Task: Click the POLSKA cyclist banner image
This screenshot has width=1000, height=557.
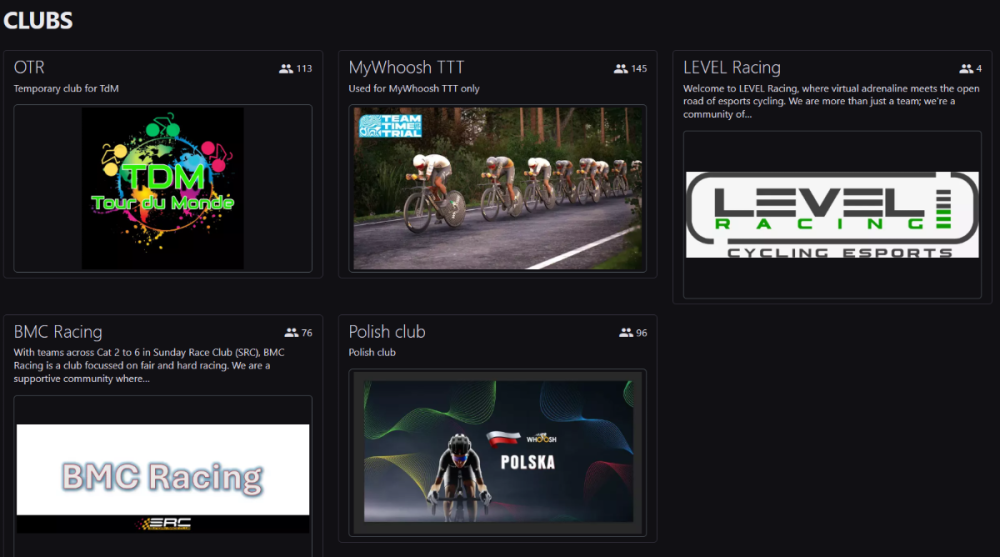Action: [x=497, y=453]
